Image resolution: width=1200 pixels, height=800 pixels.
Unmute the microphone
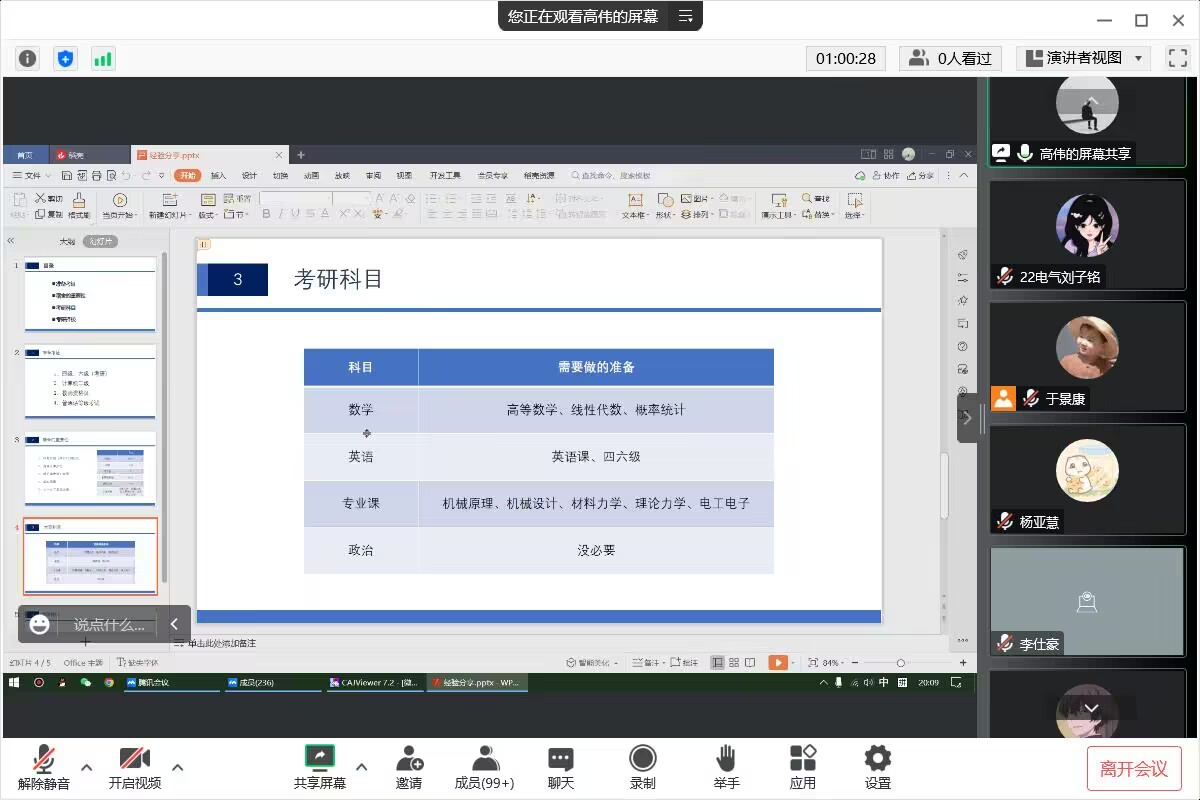tap(43, 767)
